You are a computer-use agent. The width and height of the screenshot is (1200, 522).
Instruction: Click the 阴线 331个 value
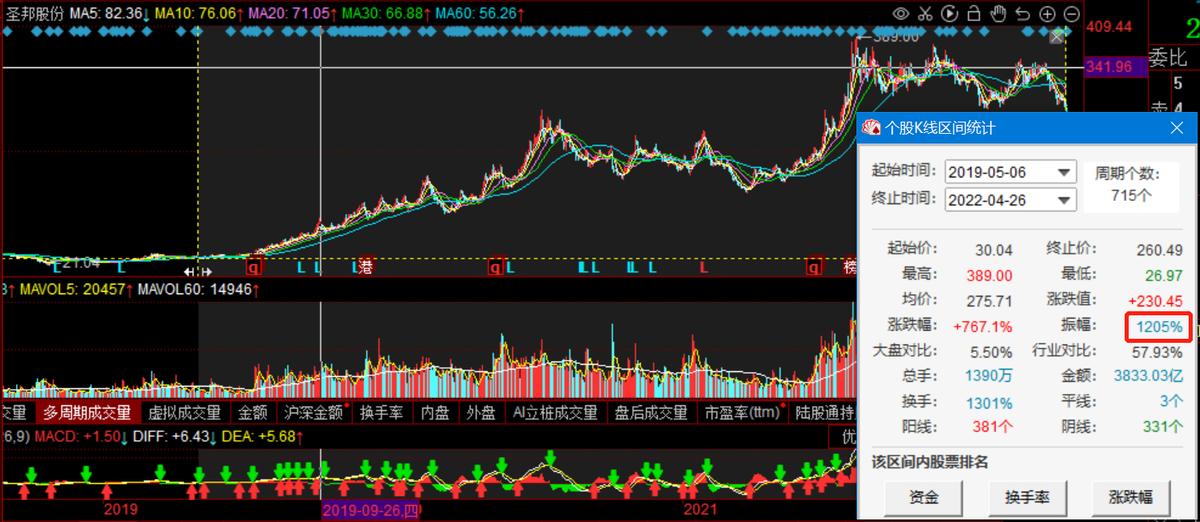[1163, 427]
